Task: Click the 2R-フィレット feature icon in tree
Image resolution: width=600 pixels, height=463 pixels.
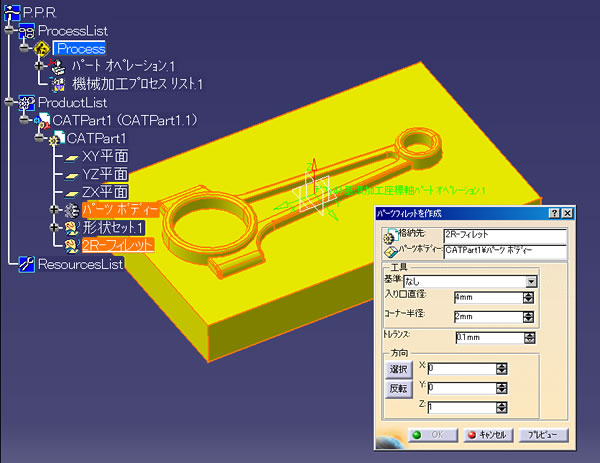Action: pos(70,245)
